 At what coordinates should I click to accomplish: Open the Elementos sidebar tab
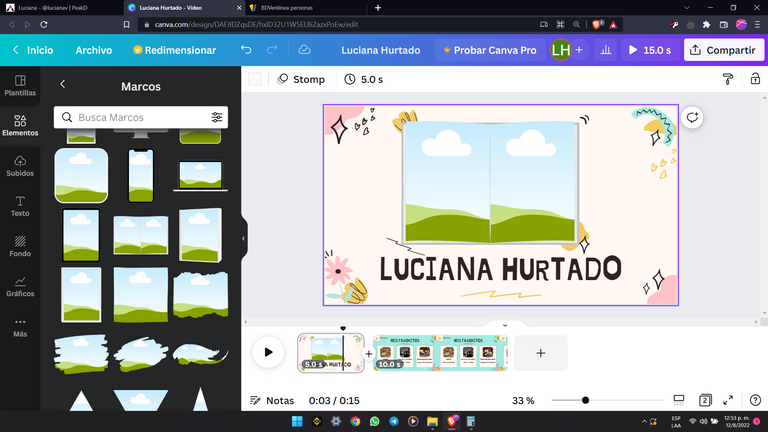tap(20, 125)
